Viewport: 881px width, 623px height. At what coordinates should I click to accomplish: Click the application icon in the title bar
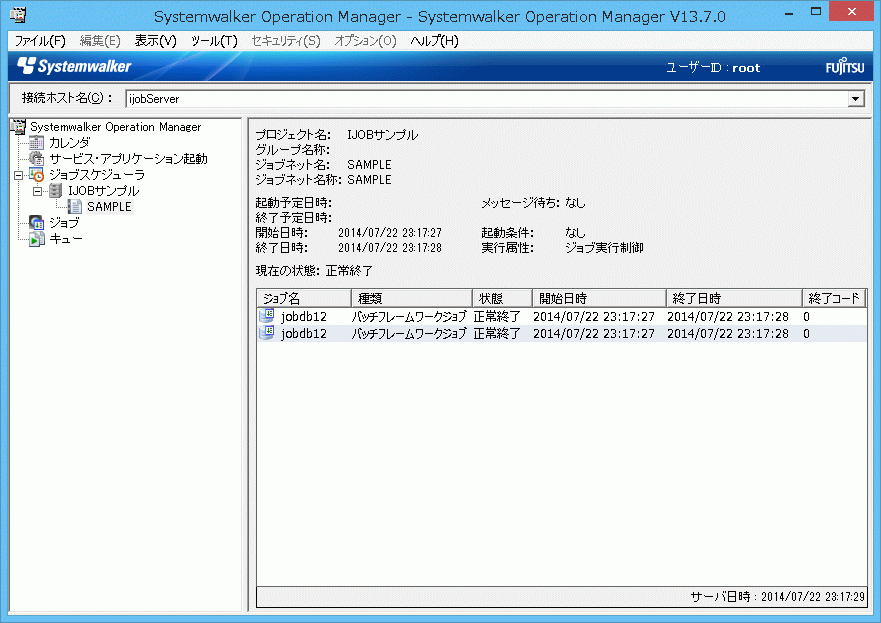click(x=18, y=15)
